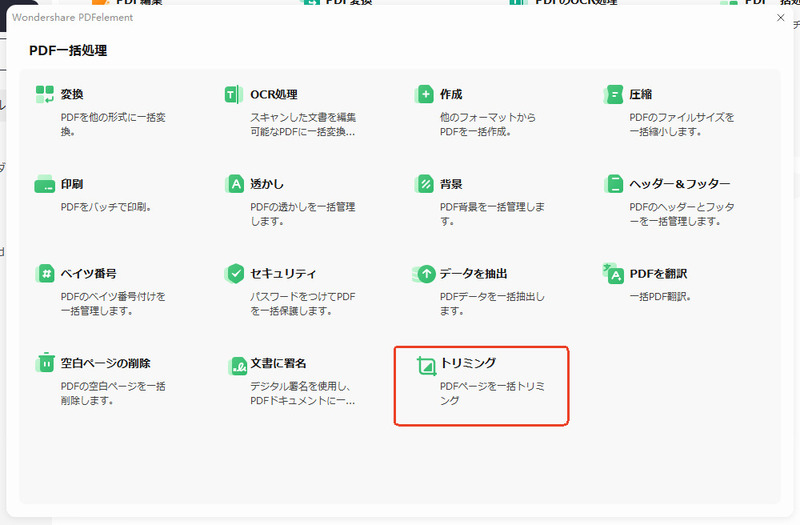Click description 'PDFのヘッダーとフッターを一括管理します。'
Screen dimensions: 800x525
(x=682, y=214)
